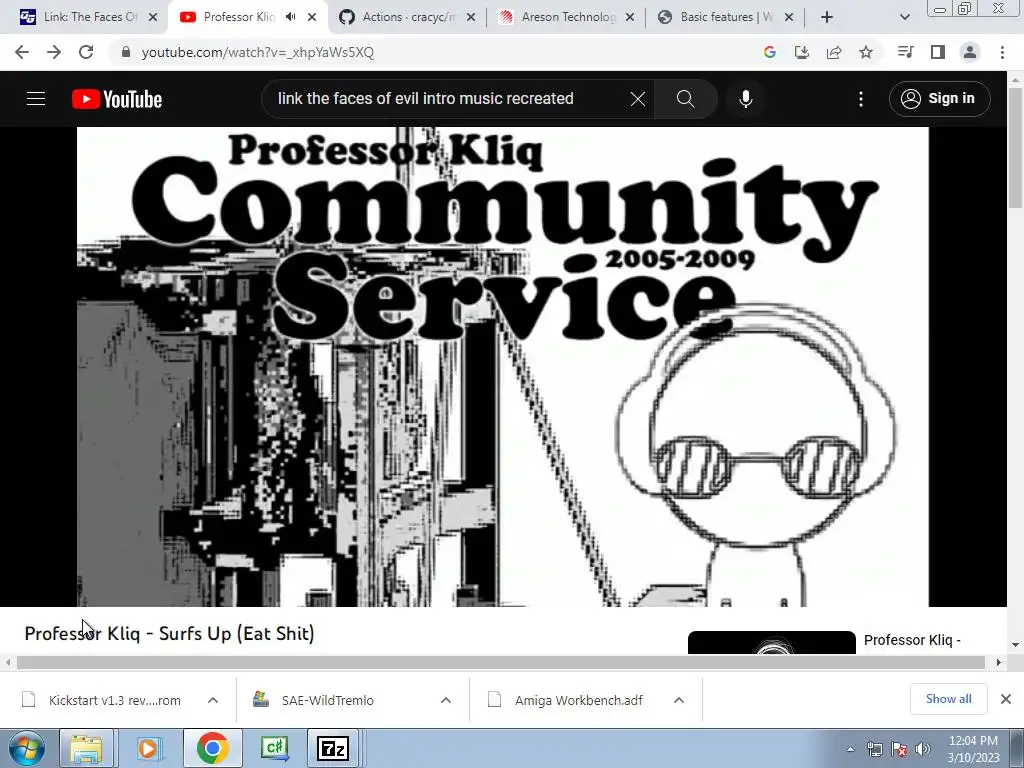Expand the tab search dropdown arrow
This screenshot has width=1024, height=768.
[904, 17]
